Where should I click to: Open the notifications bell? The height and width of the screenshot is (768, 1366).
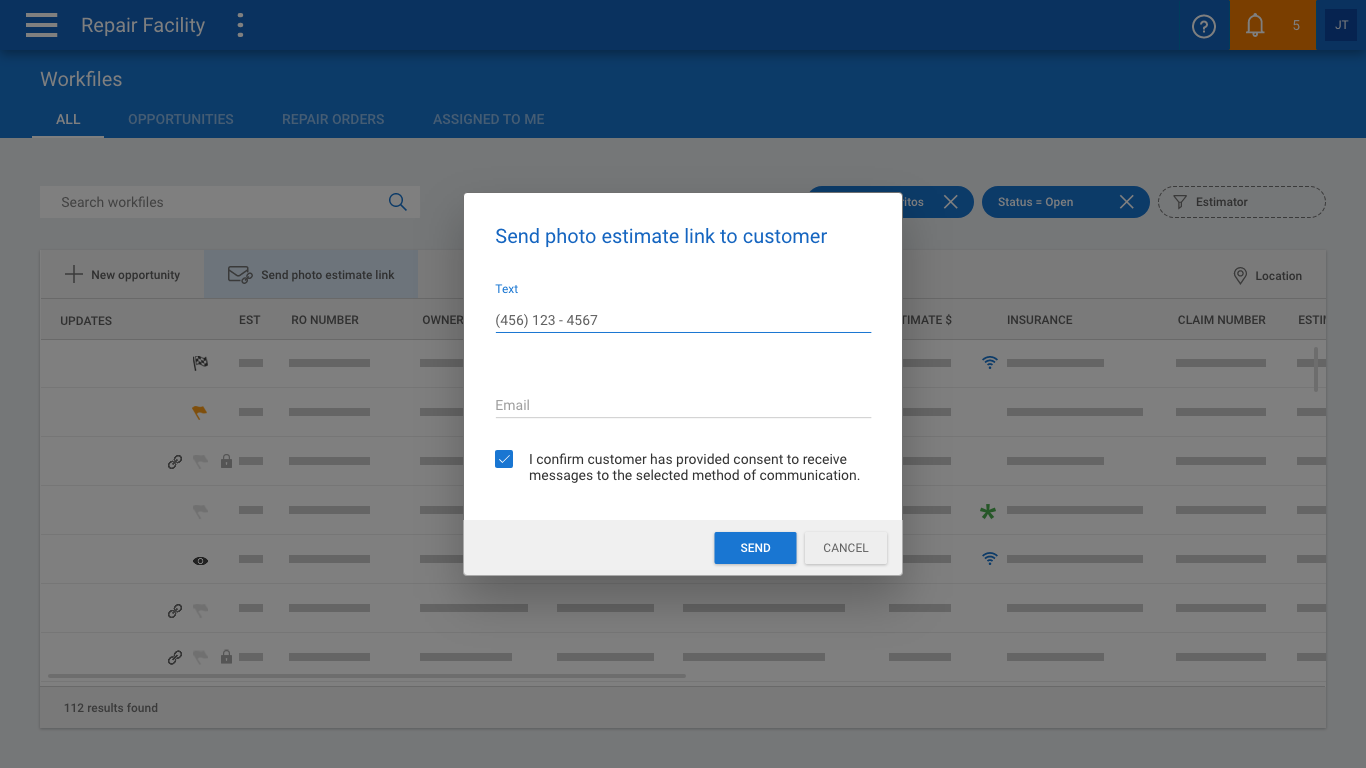pos(1255,25)
